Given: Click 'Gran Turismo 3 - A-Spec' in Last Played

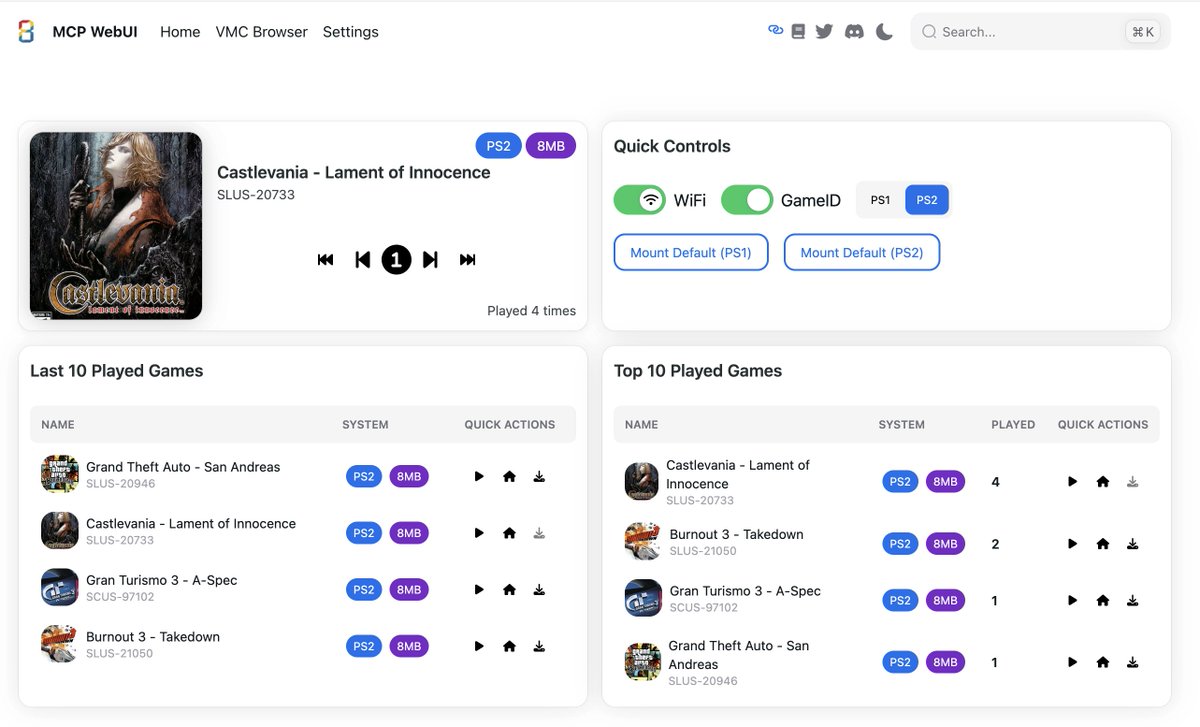Looking at the screenshot, I should point(162,580).
